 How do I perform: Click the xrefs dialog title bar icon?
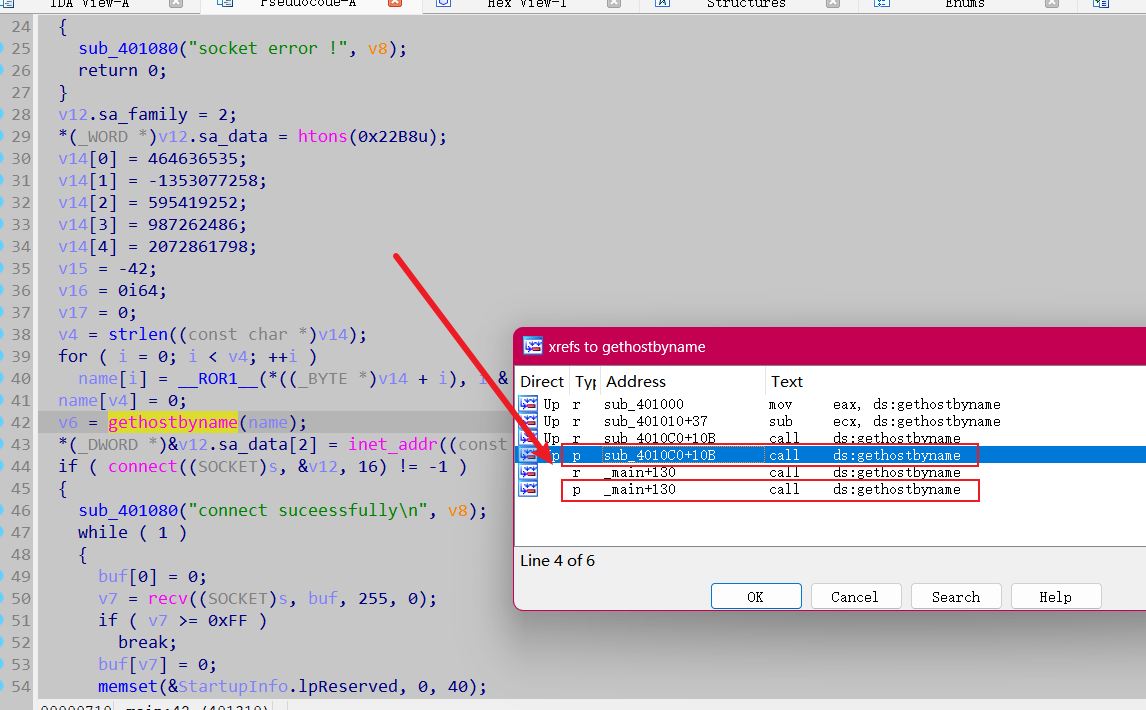coord(533,346)
